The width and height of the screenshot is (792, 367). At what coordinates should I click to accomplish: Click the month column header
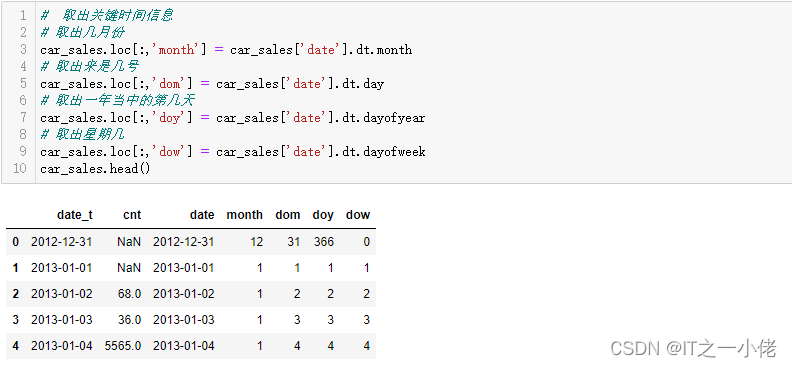[244, 215]
